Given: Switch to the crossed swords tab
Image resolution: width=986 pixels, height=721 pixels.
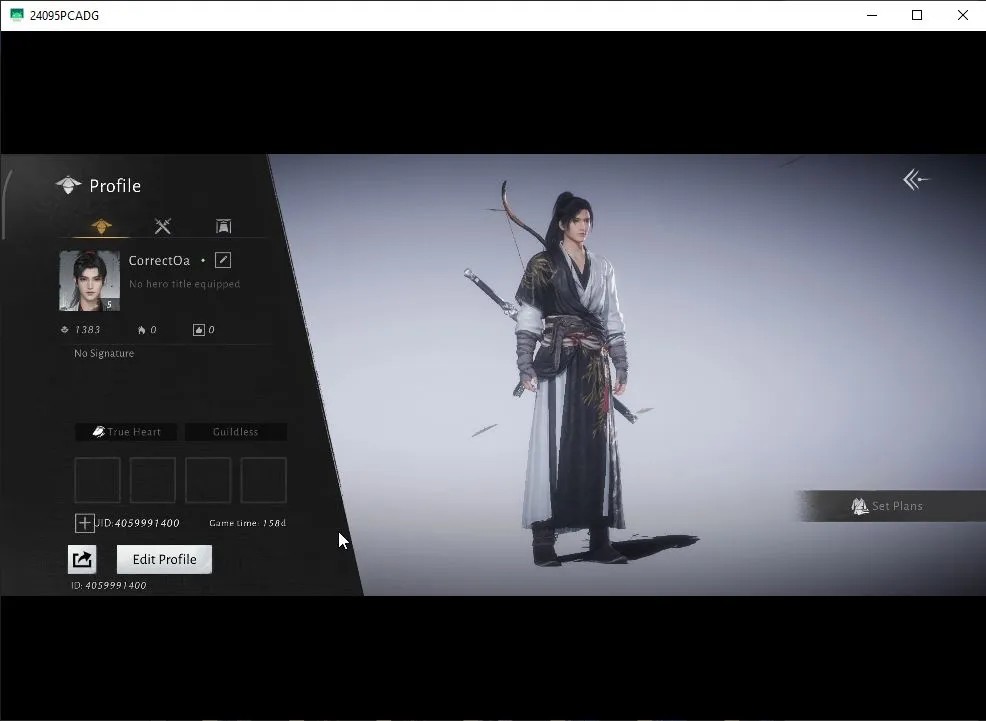Looking at the screenshot, I should (163, 226).
